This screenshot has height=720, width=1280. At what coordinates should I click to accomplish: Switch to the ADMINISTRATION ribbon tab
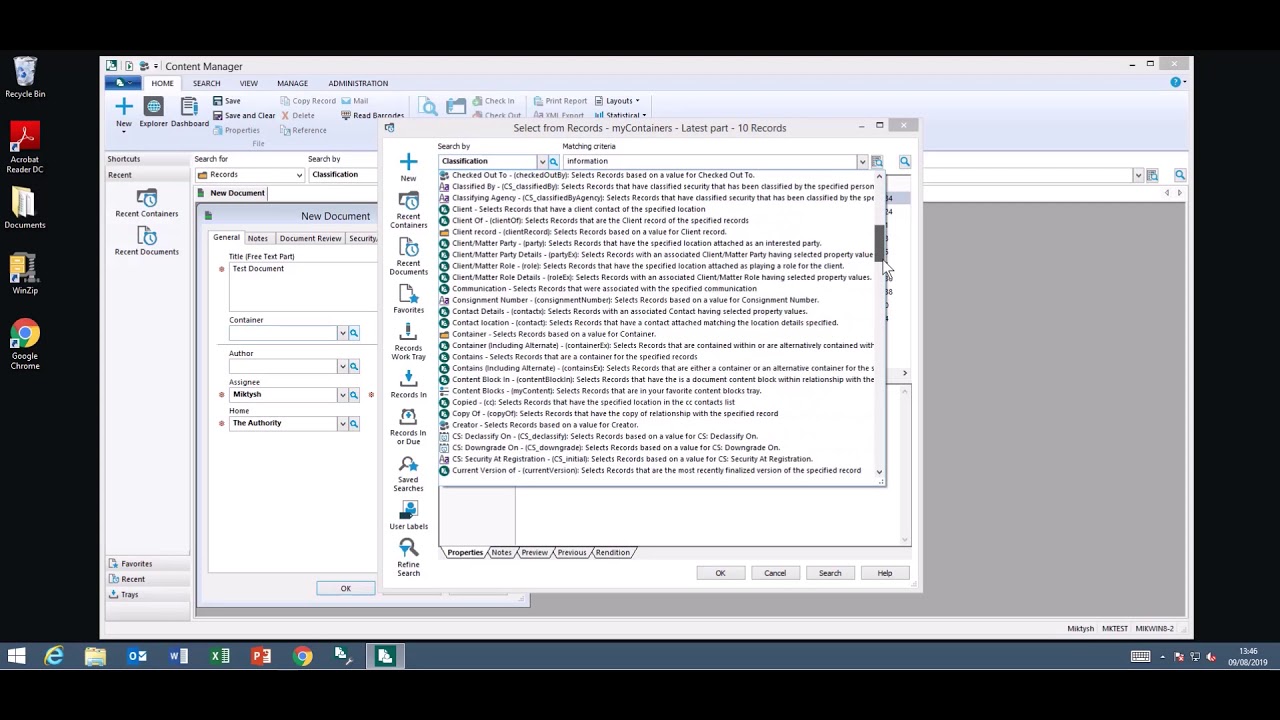[x=358, y=83]
